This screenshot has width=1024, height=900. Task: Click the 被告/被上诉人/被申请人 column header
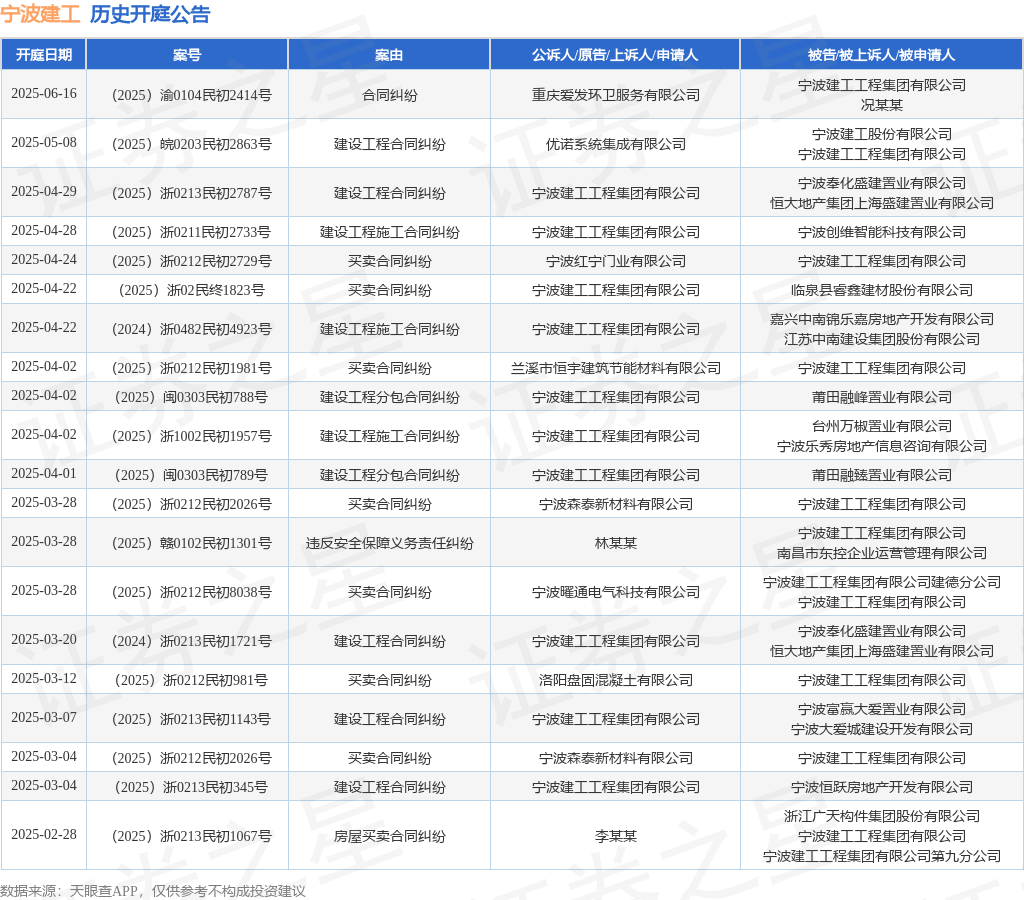882,55
